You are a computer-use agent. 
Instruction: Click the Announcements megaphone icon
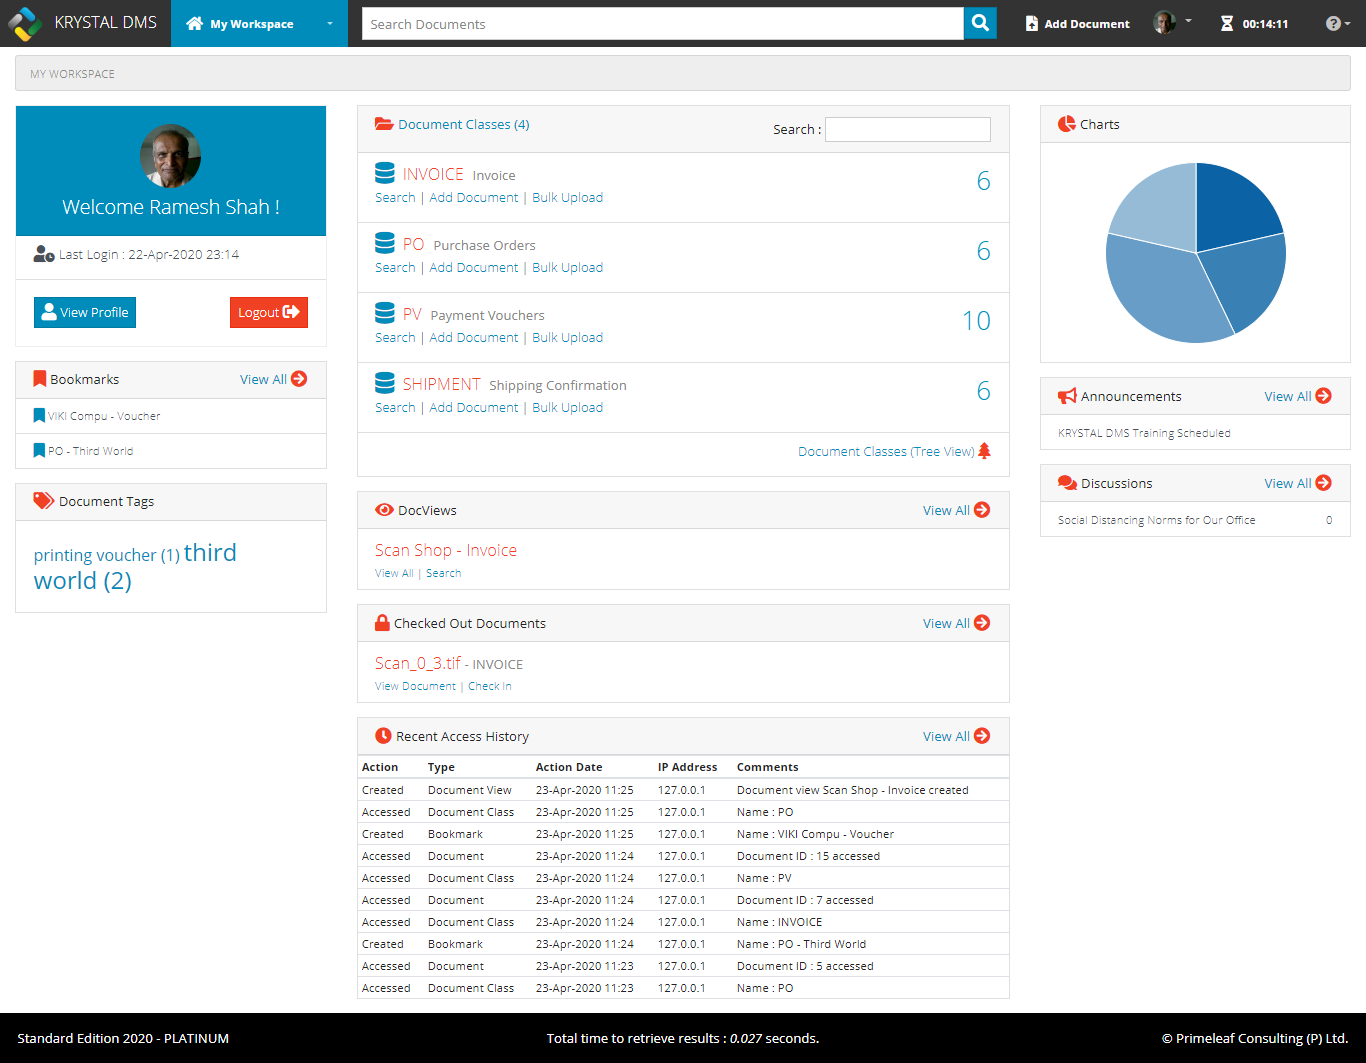click(x=1067, y=396)
